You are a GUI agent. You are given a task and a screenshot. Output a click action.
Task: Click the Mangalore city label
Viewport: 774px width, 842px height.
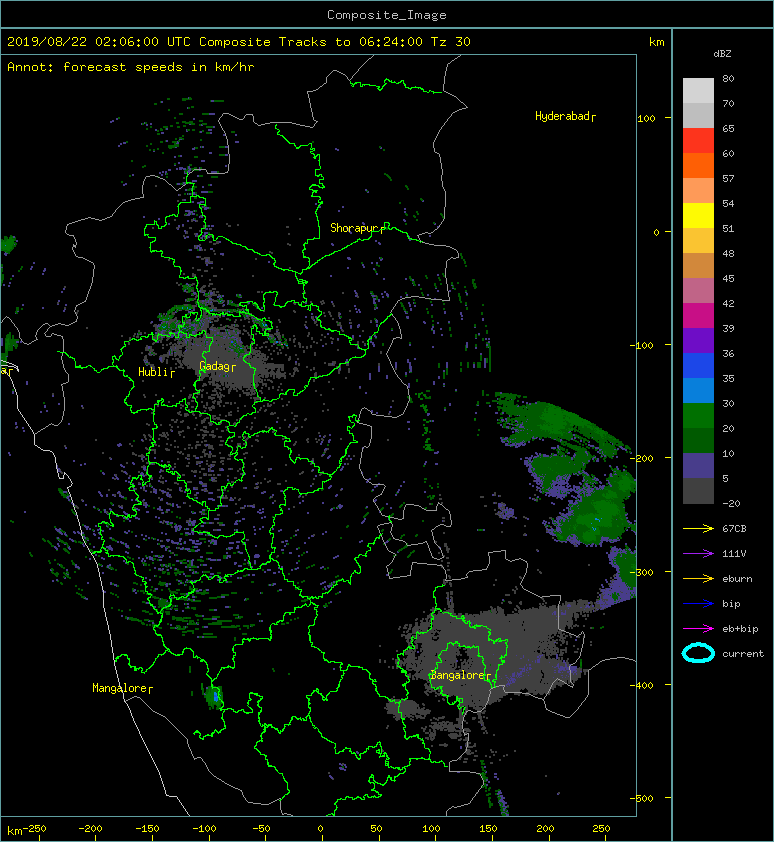(x=122, y=688)
